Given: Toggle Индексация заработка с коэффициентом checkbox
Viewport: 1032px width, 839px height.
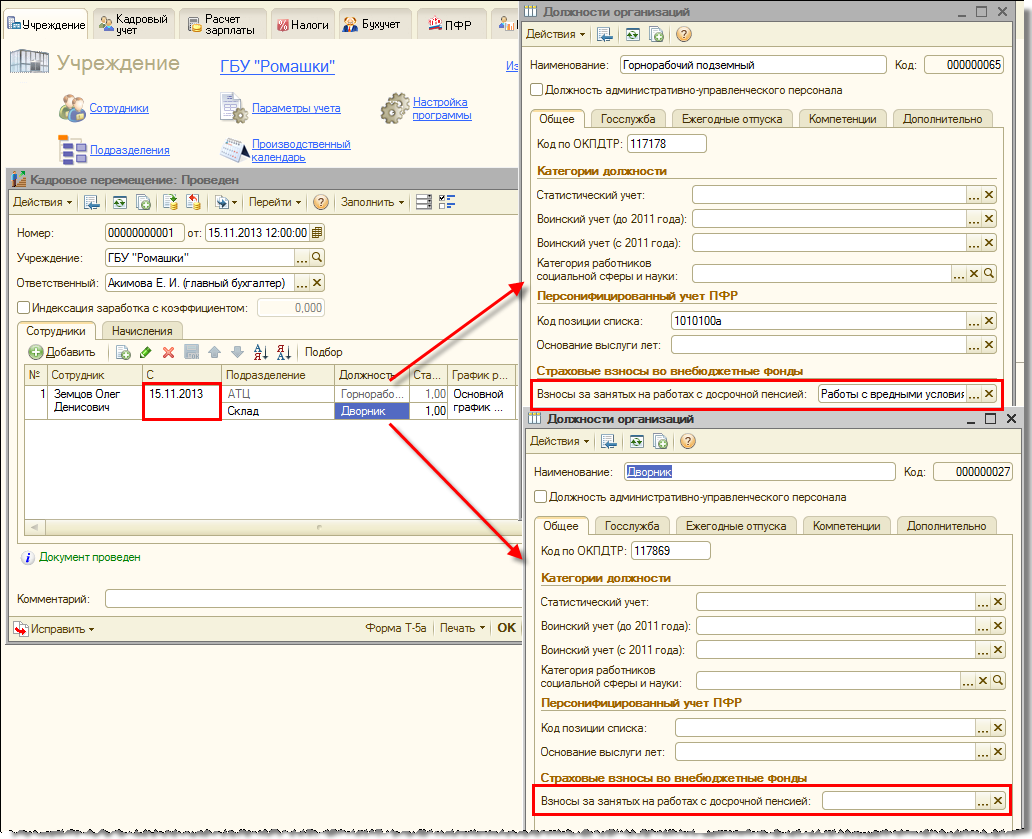Looking at the screenshot, I should coord(24,307).
